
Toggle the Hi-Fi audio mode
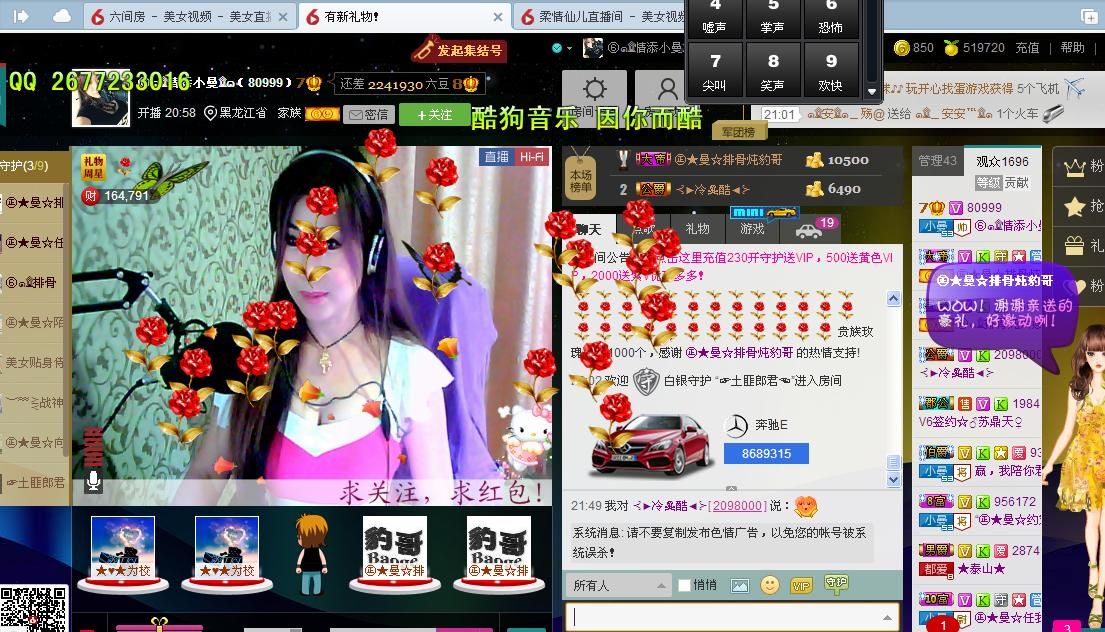coord(531,157)
